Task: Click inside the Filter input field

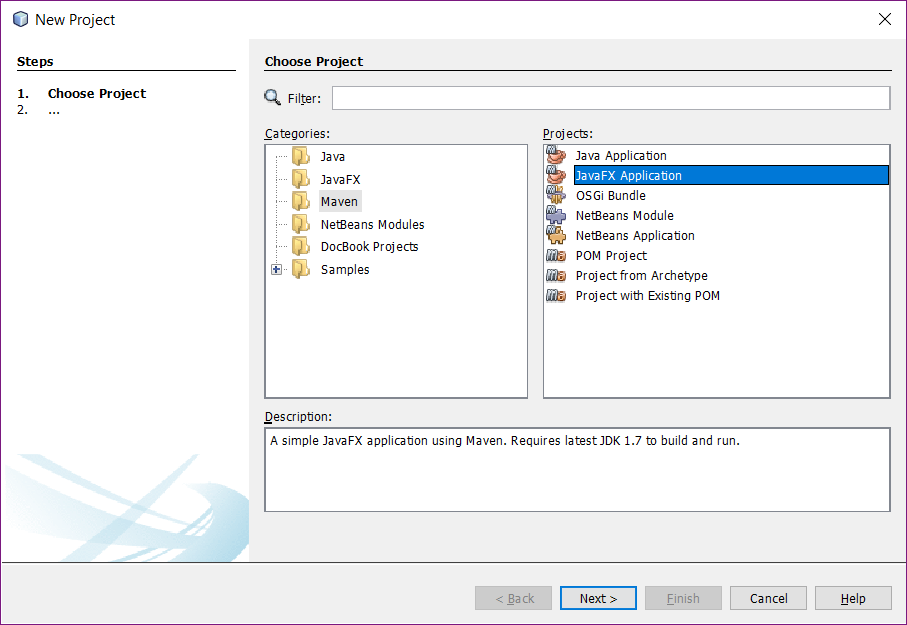Action: coord(610,97)
